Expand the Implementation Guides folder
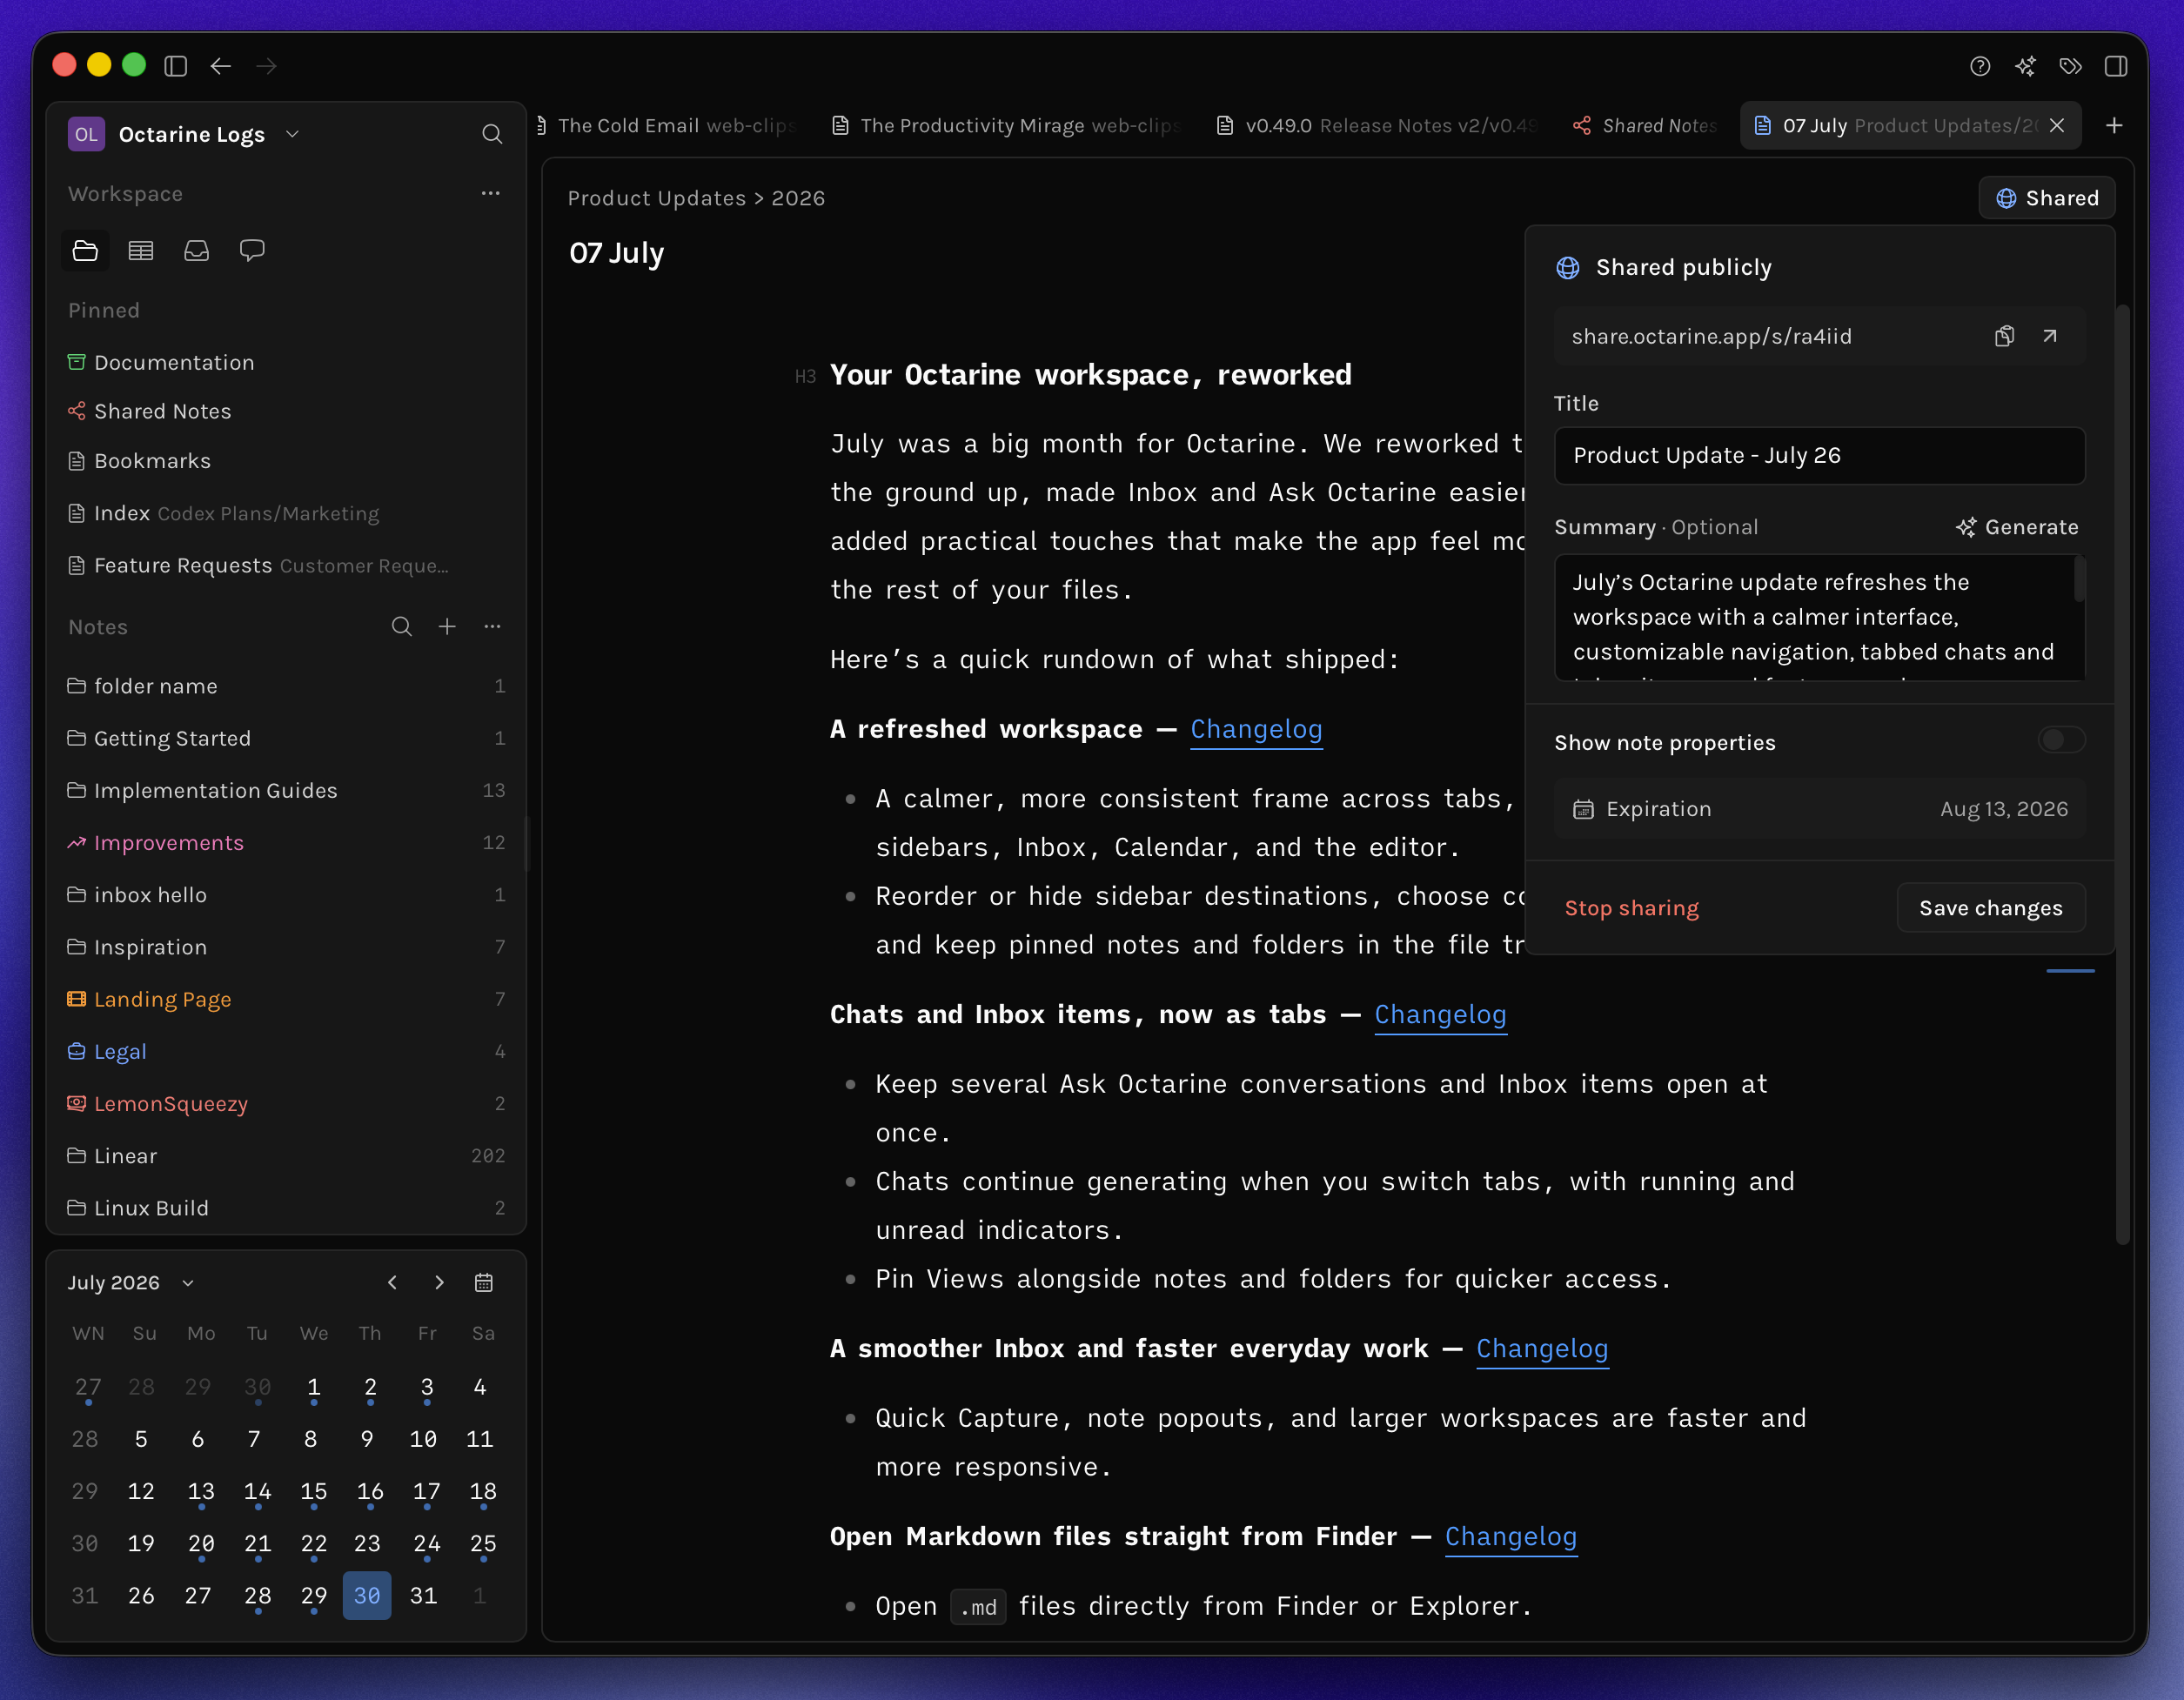This screenshot has width=2184, height=1700. point(286,790)
